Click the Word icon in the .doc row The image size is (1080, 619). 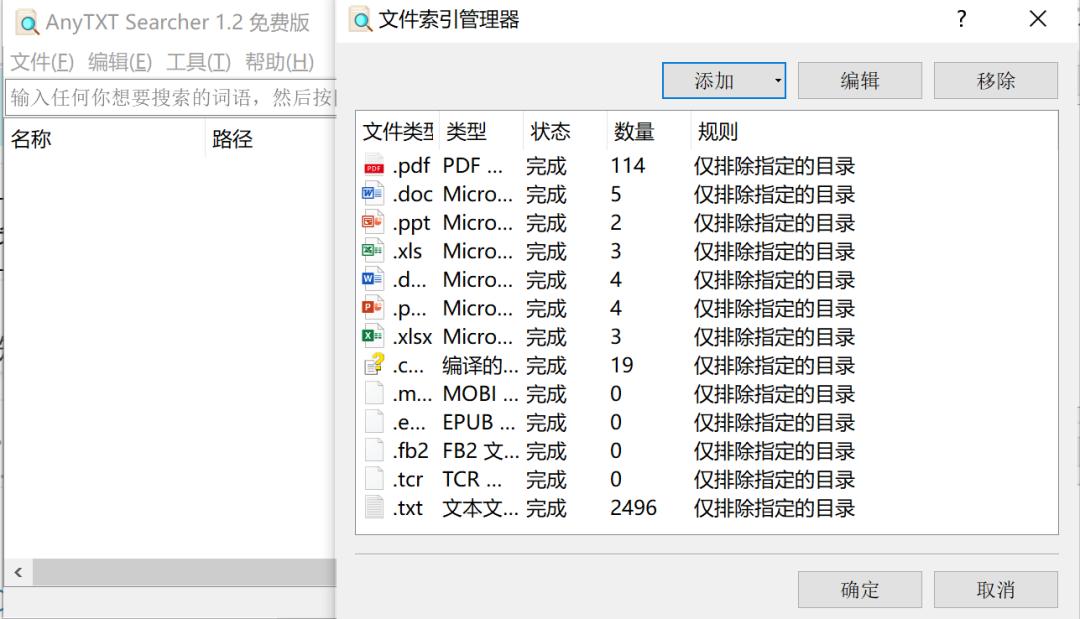coord(373,193)
